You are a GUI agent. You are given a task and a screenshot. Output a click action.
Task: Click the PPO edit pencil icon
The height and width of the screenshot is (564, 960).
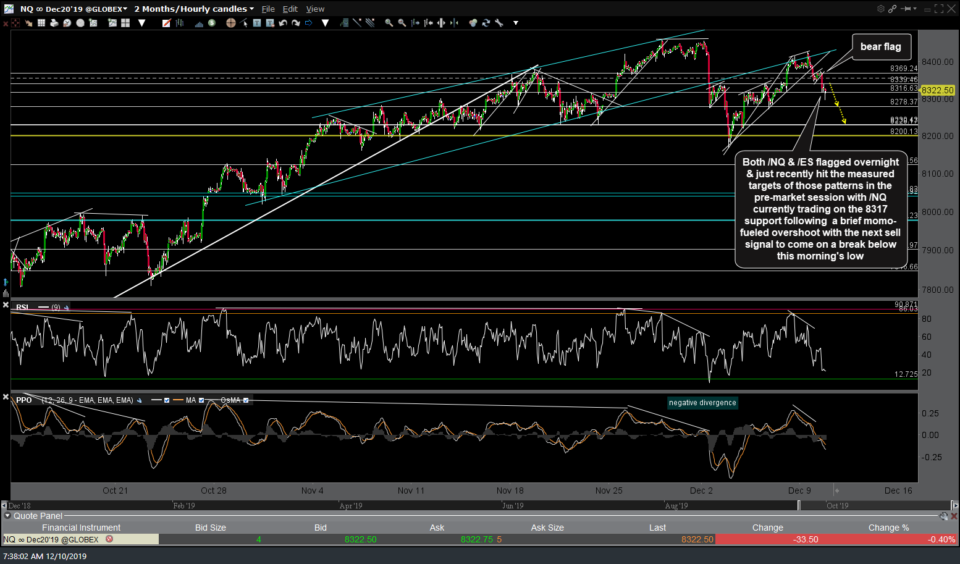pyautogui.click(x=140, y=400)
